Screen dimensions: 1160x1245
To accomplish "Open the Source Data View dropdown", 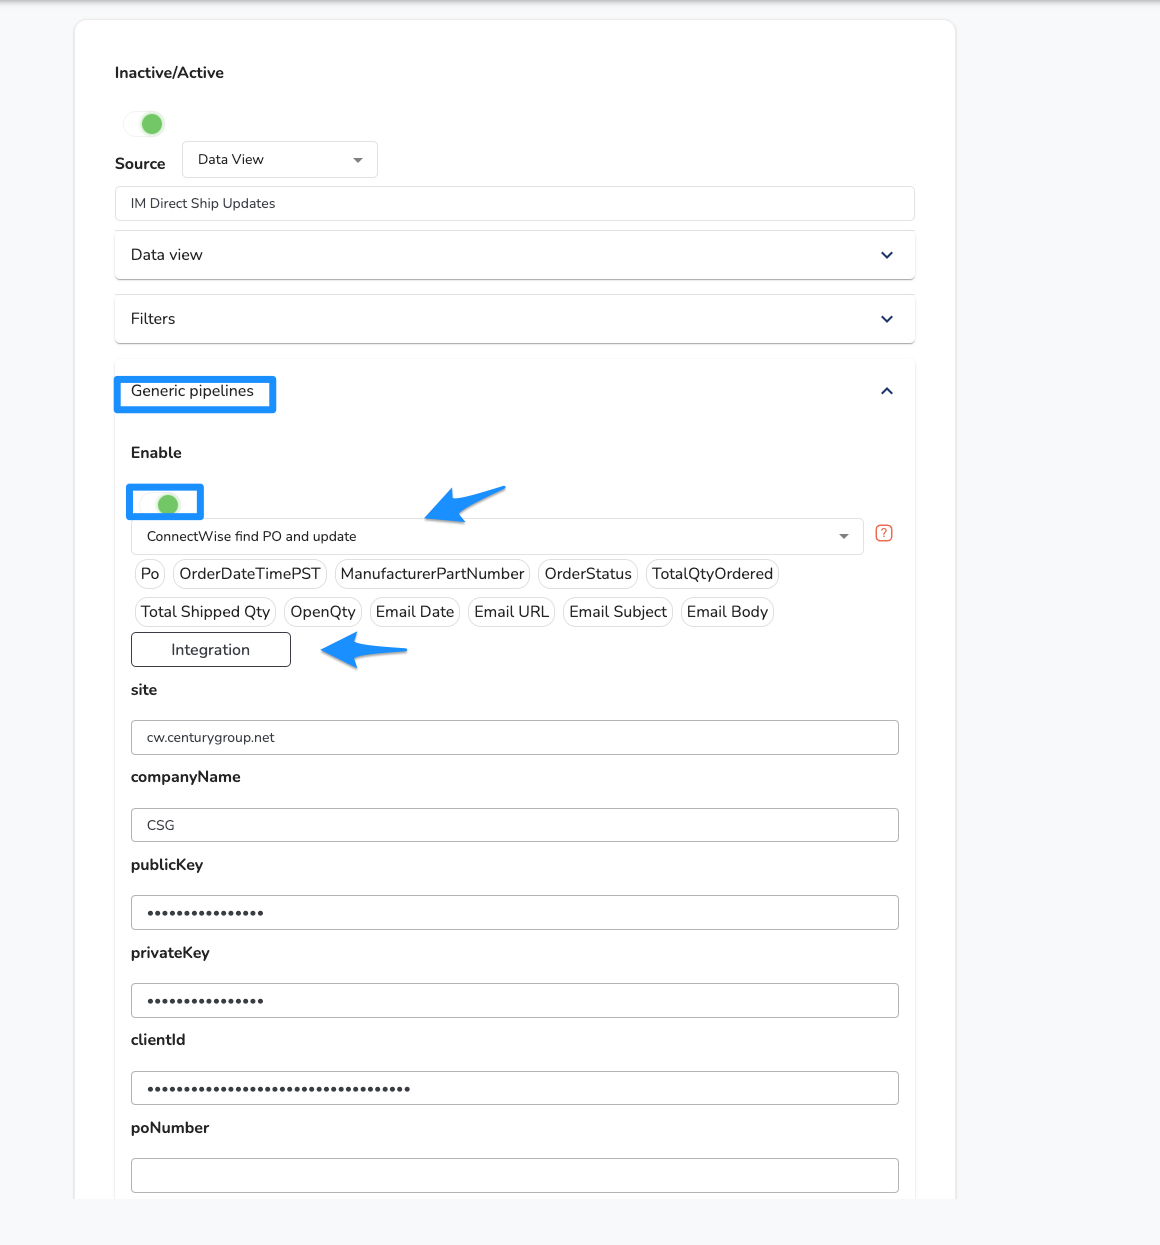I will click(x=280, y=160).
